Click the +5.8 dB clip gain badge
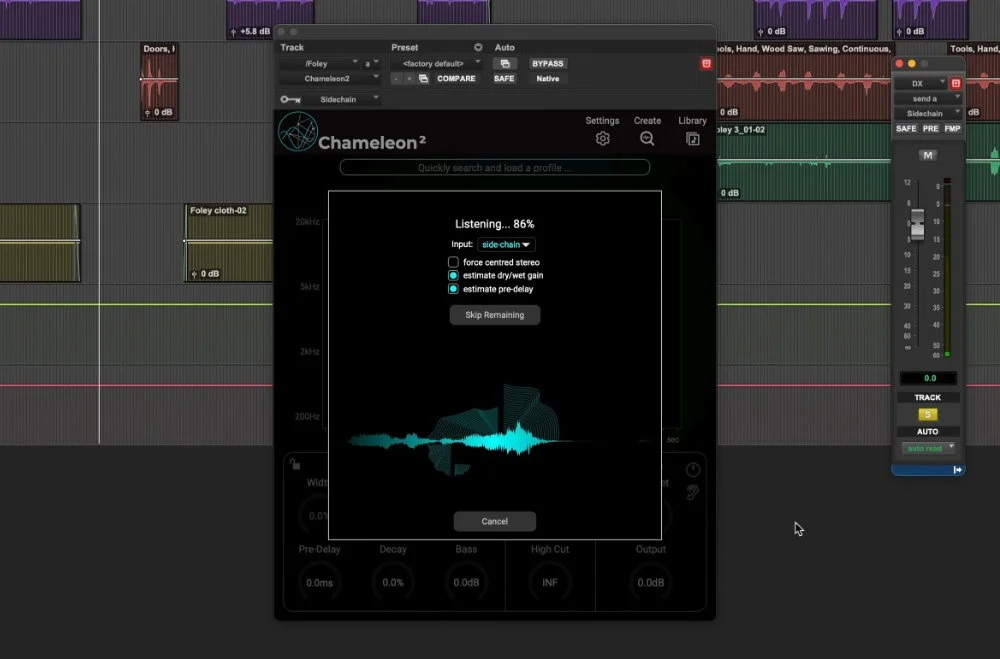Image resolution: width=1000 pixels, height=659 pixels. [251, 31]
